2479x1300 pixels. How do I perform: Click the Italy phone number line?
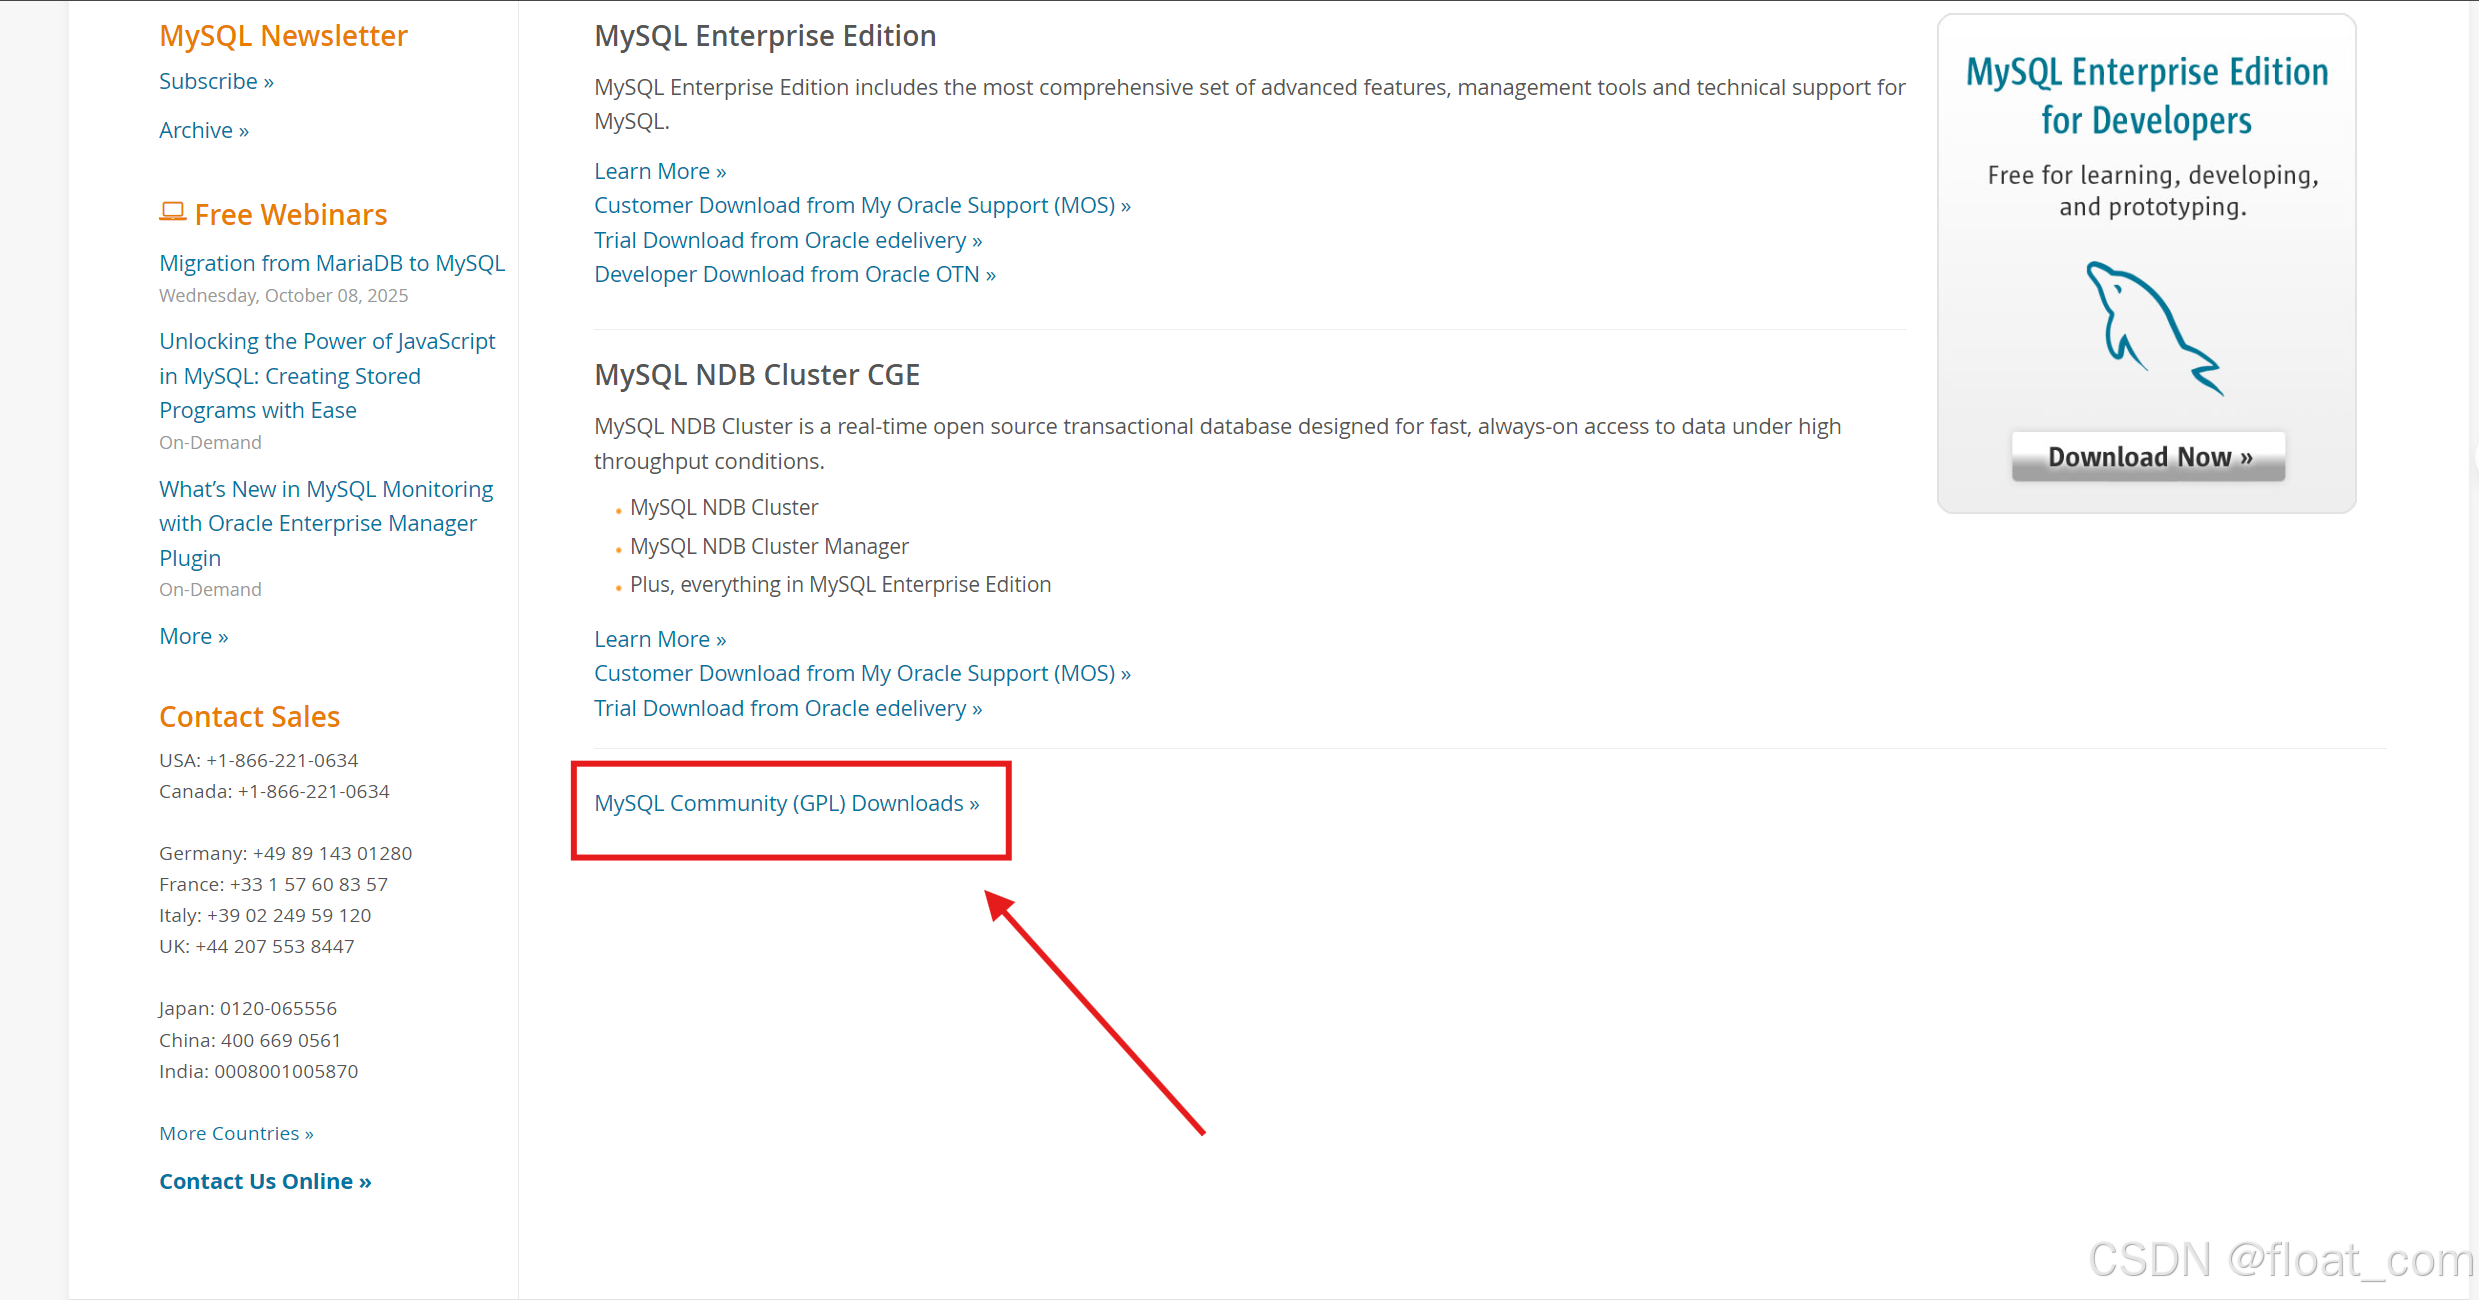(x=265, y=915)
